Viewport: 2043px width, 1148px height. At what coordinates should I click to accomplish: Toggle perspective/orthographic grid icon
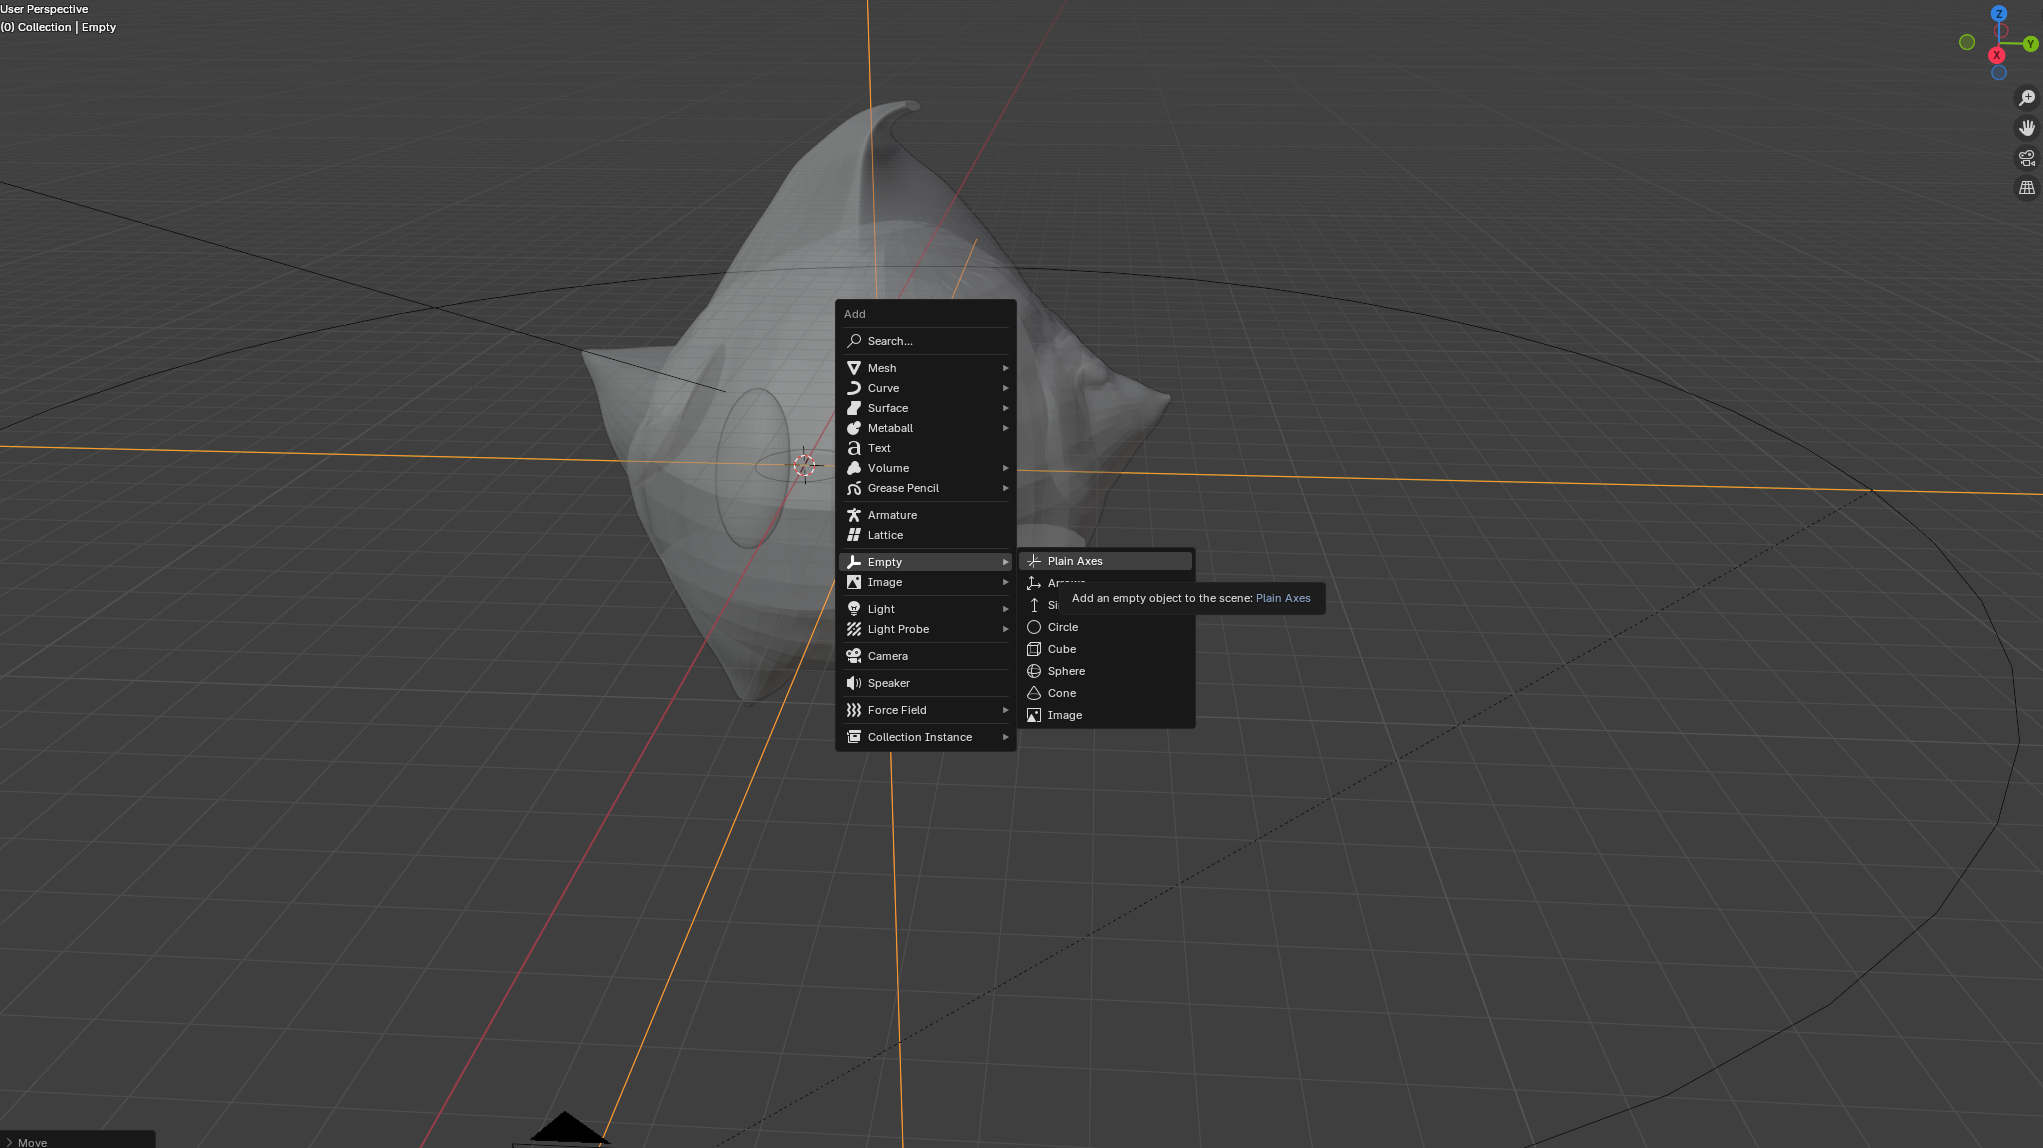coord(2026,188)
